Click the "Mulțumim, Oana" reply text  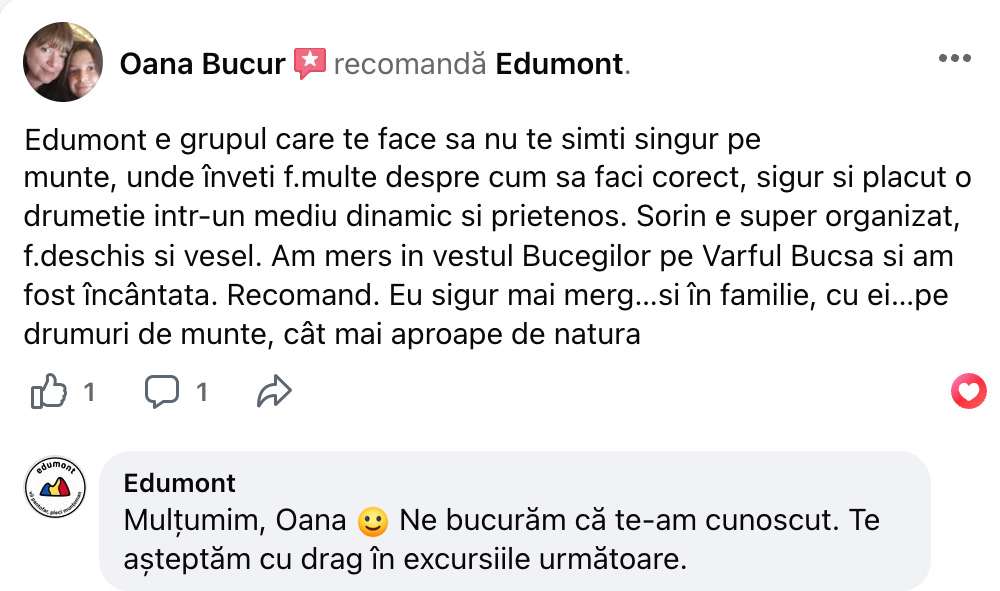point(236,521)
